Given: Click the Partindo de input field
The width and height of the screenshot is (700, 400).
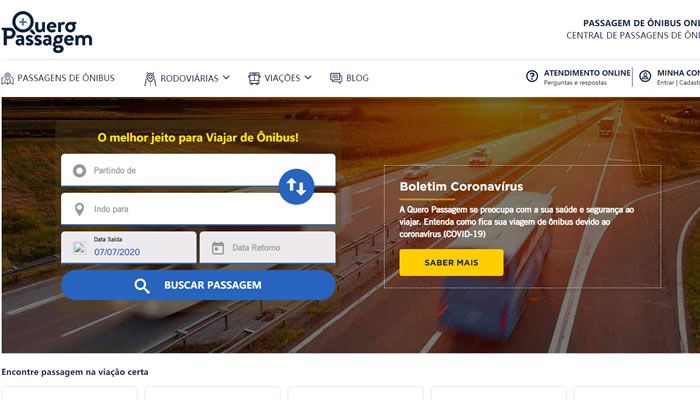Looking at the screenshot, I should tap(198, 170).
